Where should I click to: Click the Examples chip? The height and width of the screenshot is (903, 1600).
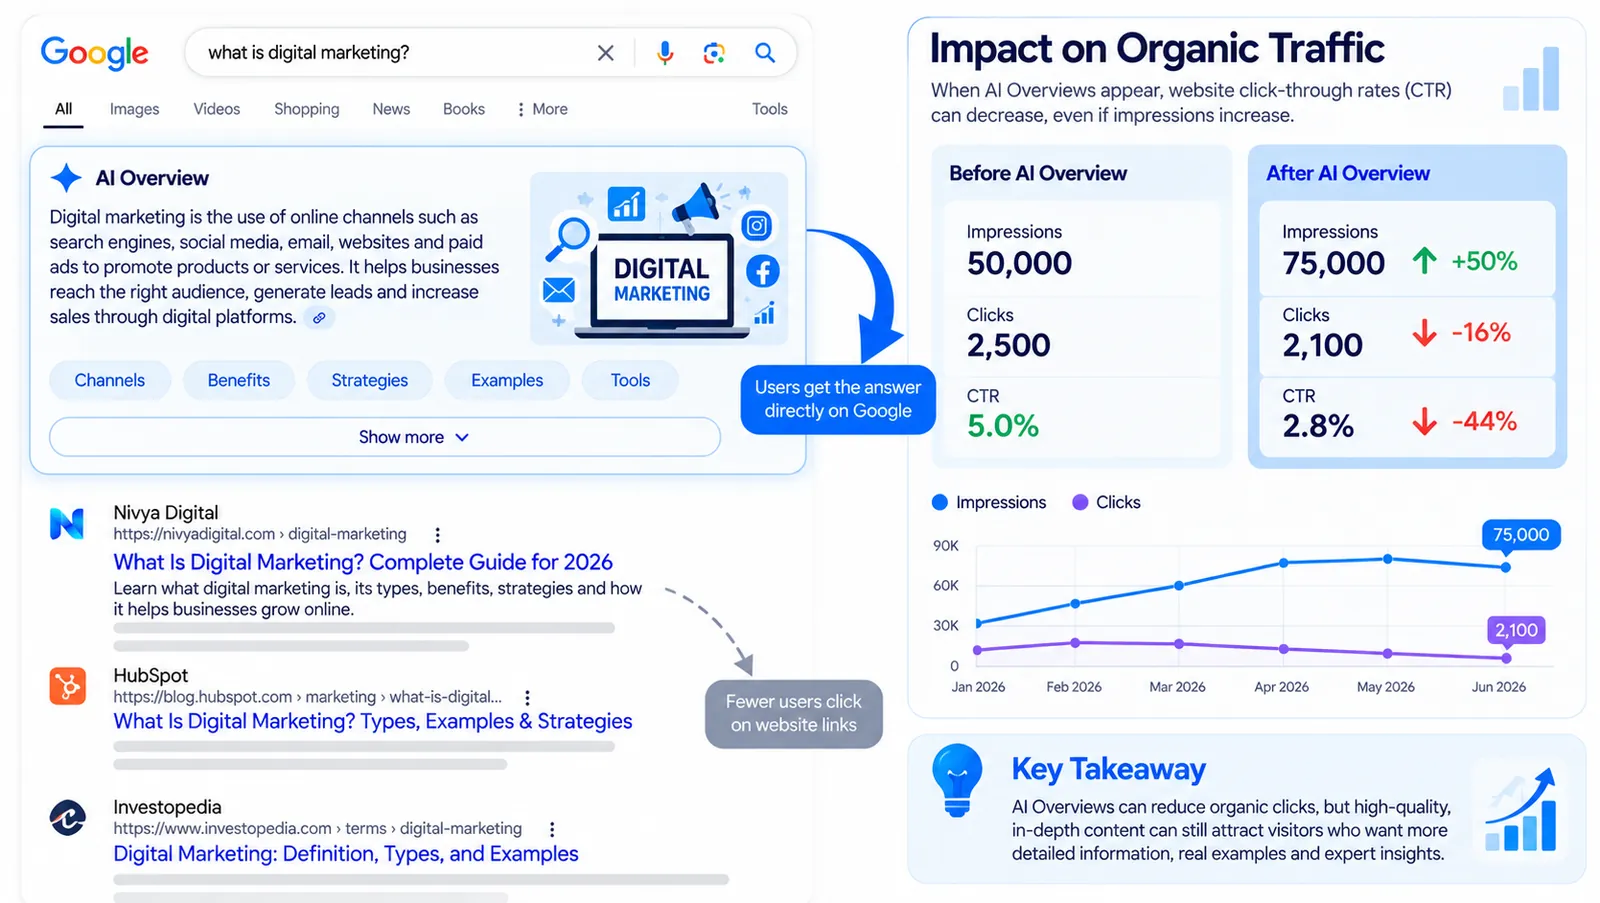[x=507, y=380]
